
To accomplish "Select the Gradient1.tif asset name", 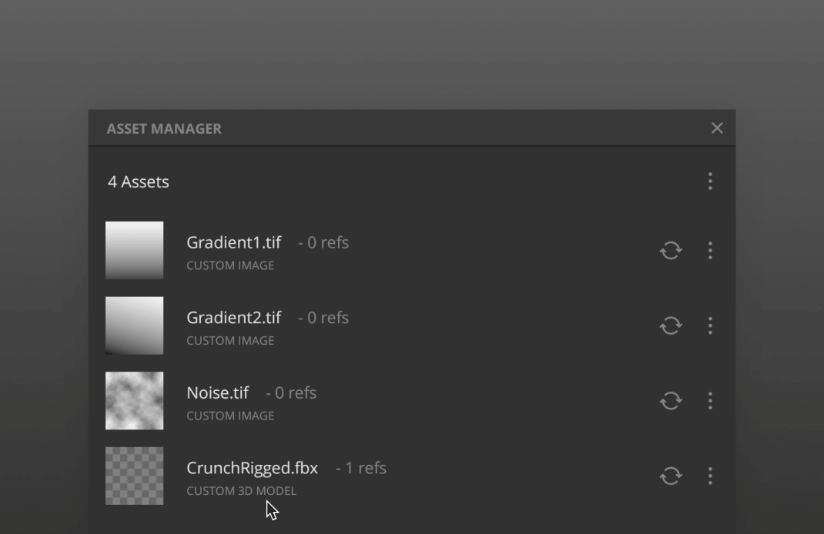I will point(234,242).
